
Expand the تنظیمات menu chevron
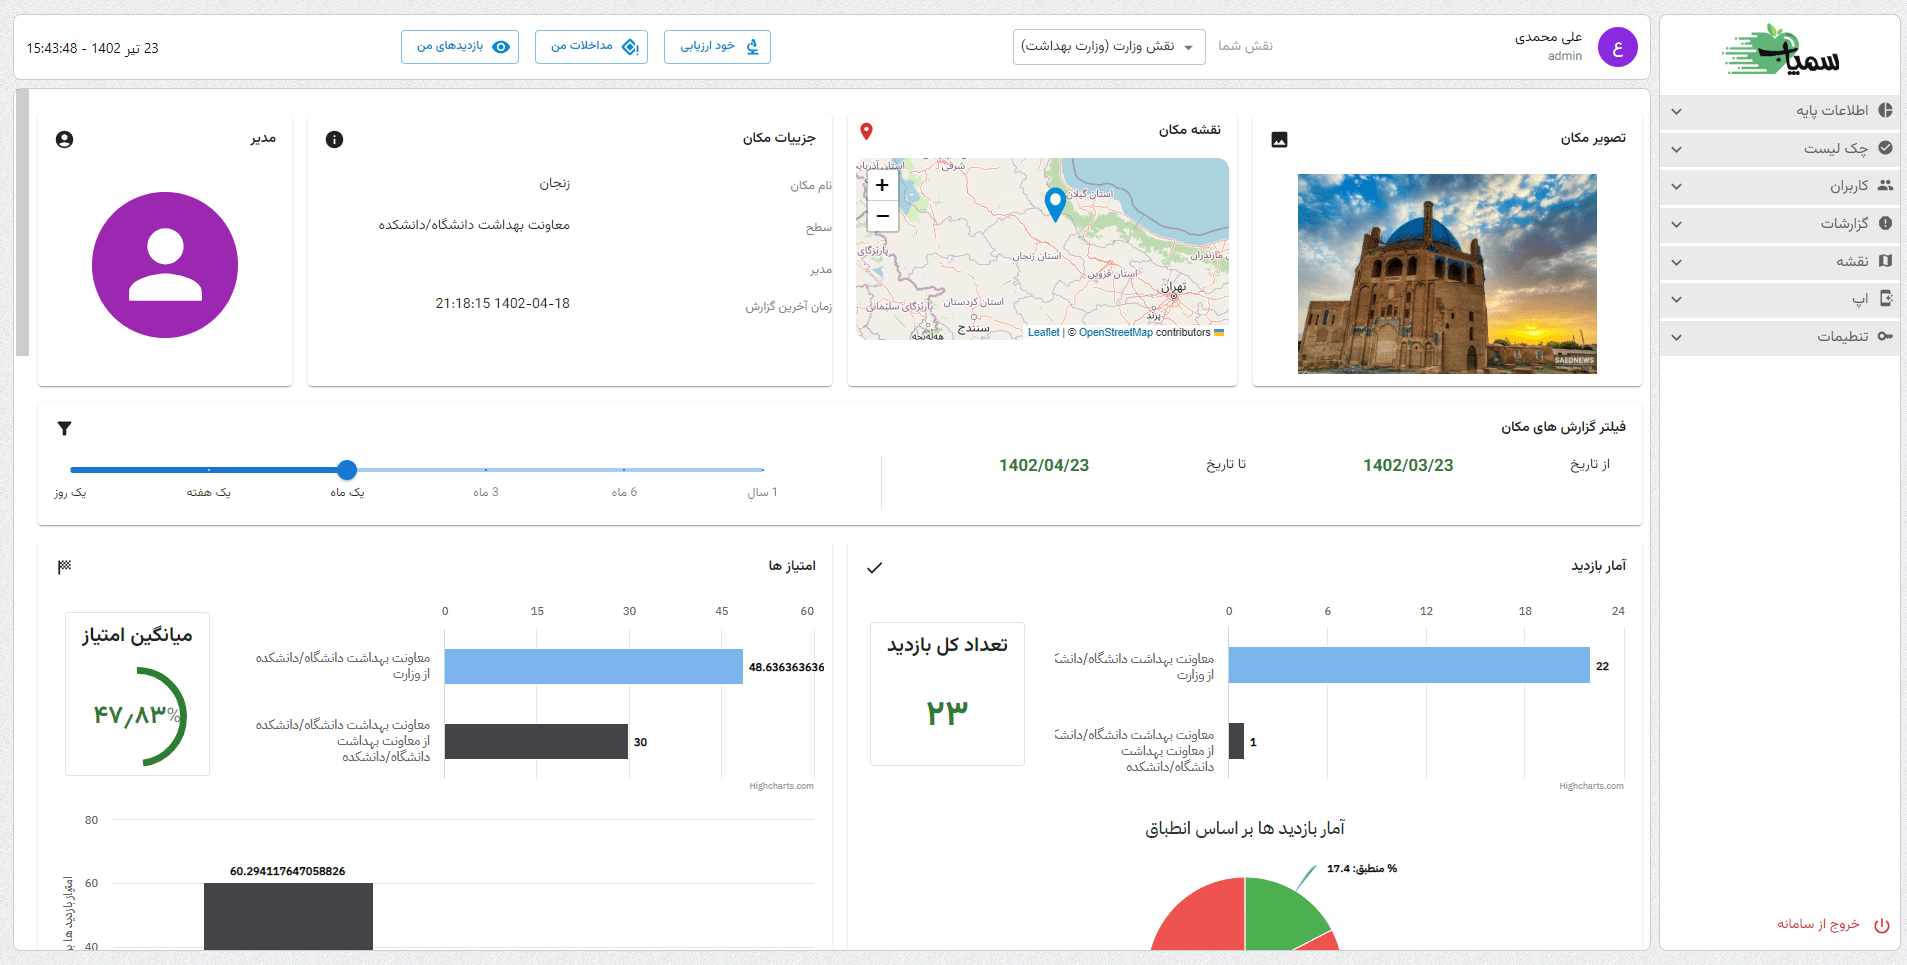1677,337
